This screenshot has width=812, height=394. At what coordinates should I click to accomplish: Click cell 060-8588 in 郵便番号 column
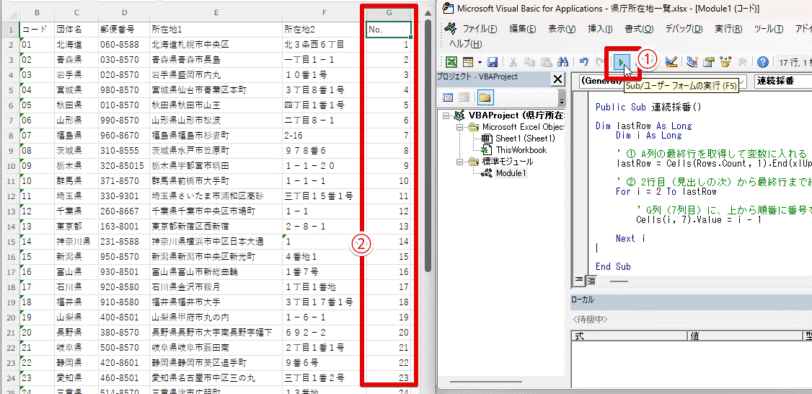(123, 45)
